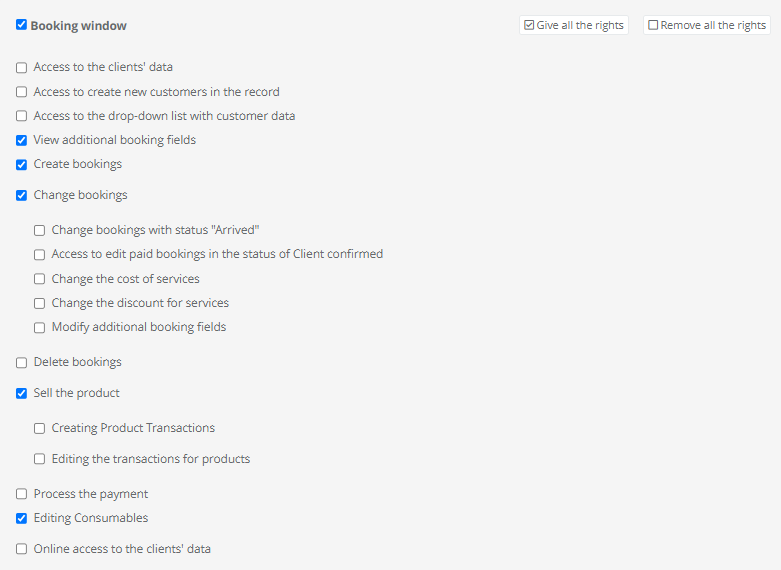Click the Give all the rights button
The height and width of the screenshot is (570, 781).
[573, 25]
